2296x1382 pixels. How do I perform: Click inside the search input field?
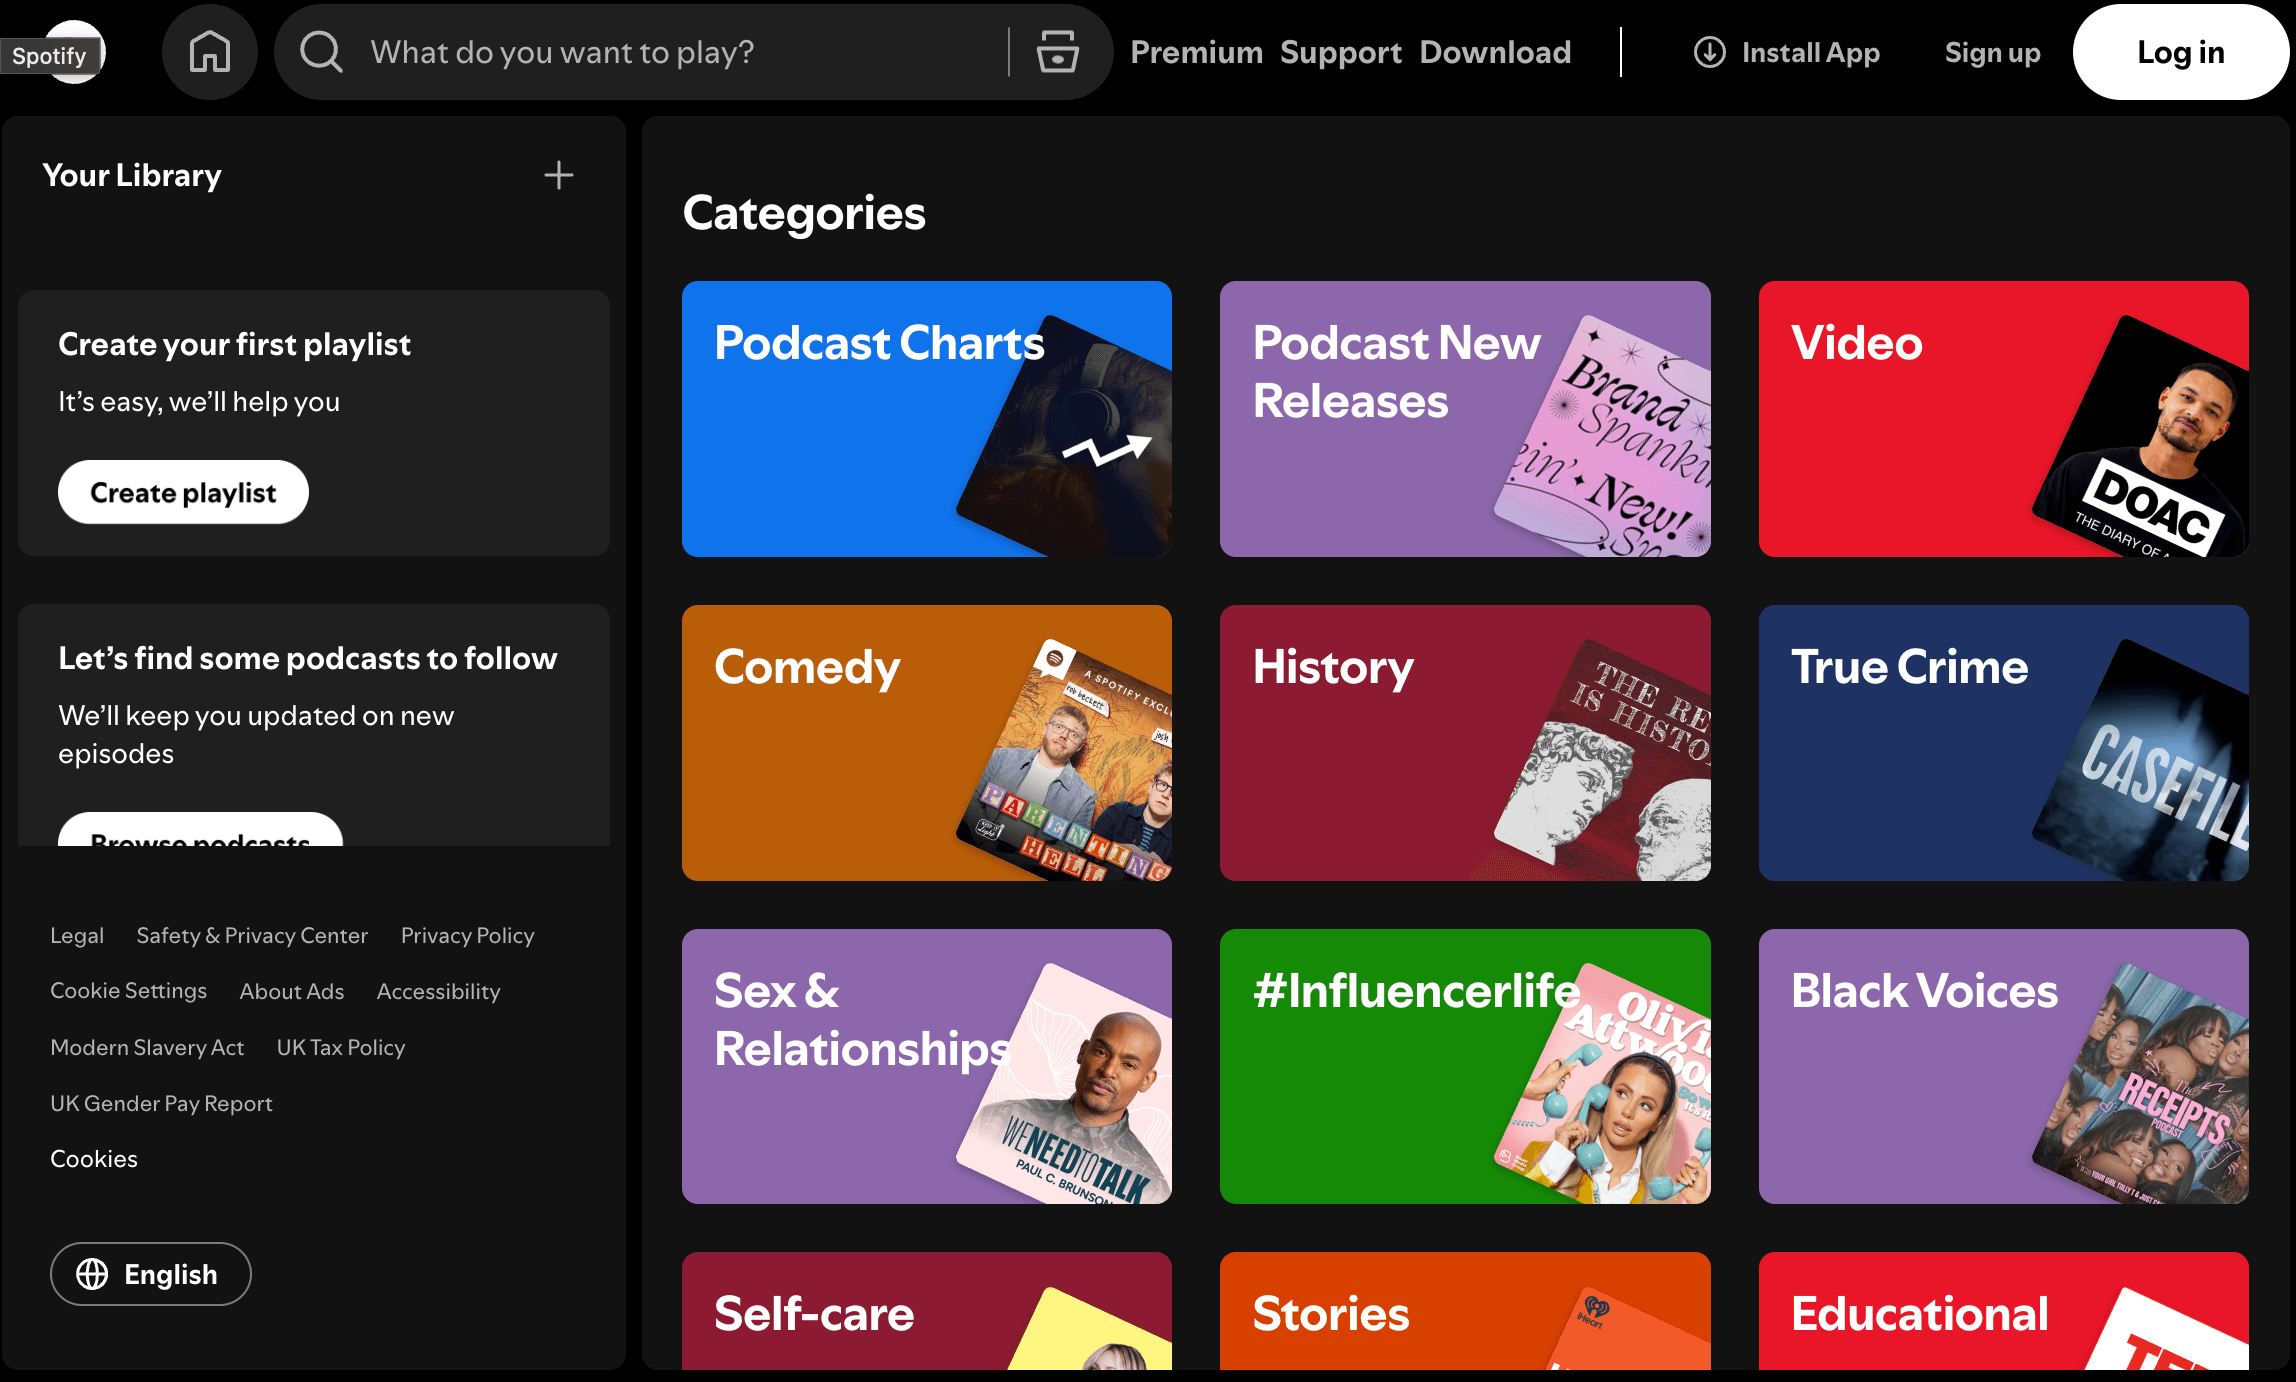[x=640, y=52]
